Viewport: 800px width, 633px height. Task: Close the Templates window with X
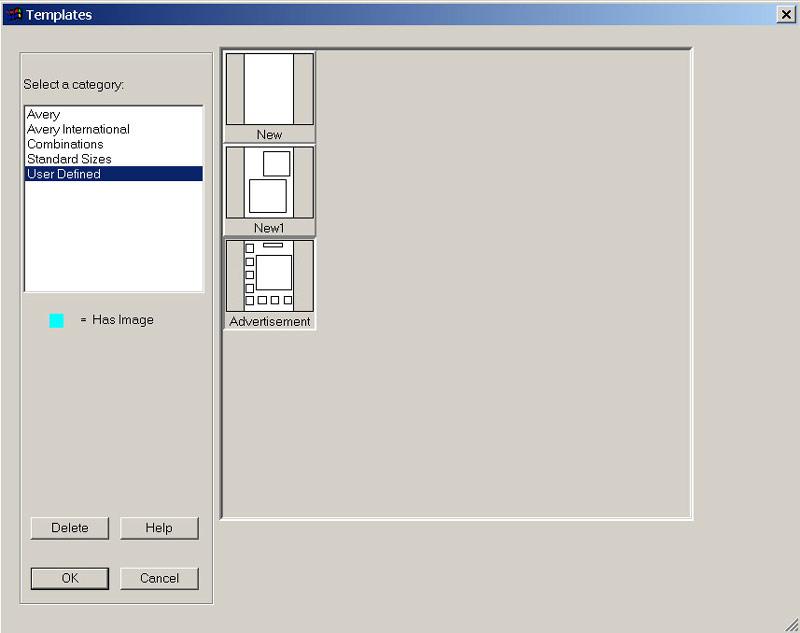785,14
